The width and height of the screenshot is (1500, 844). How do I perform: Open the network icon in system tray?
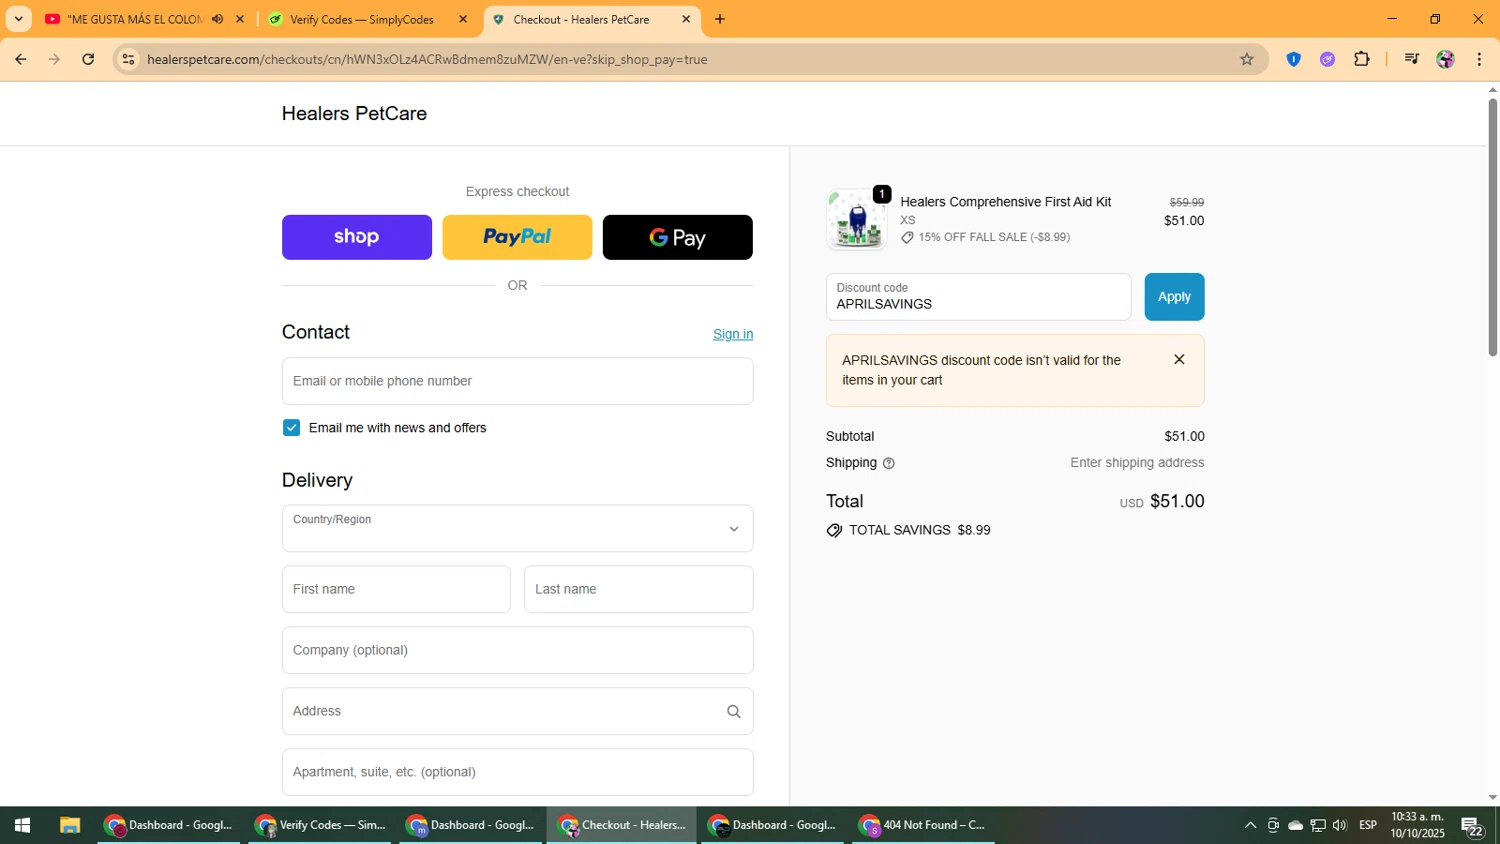pos(1318,825)
